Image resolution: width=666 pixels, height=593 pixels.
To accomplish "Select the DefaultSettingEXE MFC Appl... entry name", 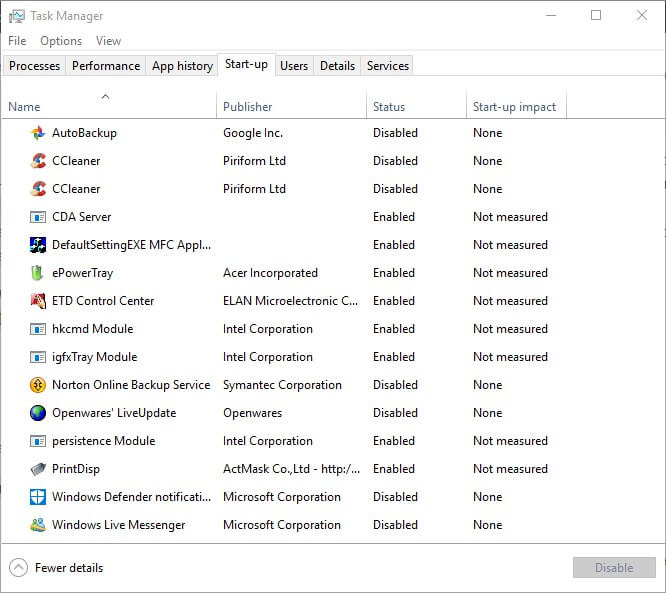I will [131, 245].
